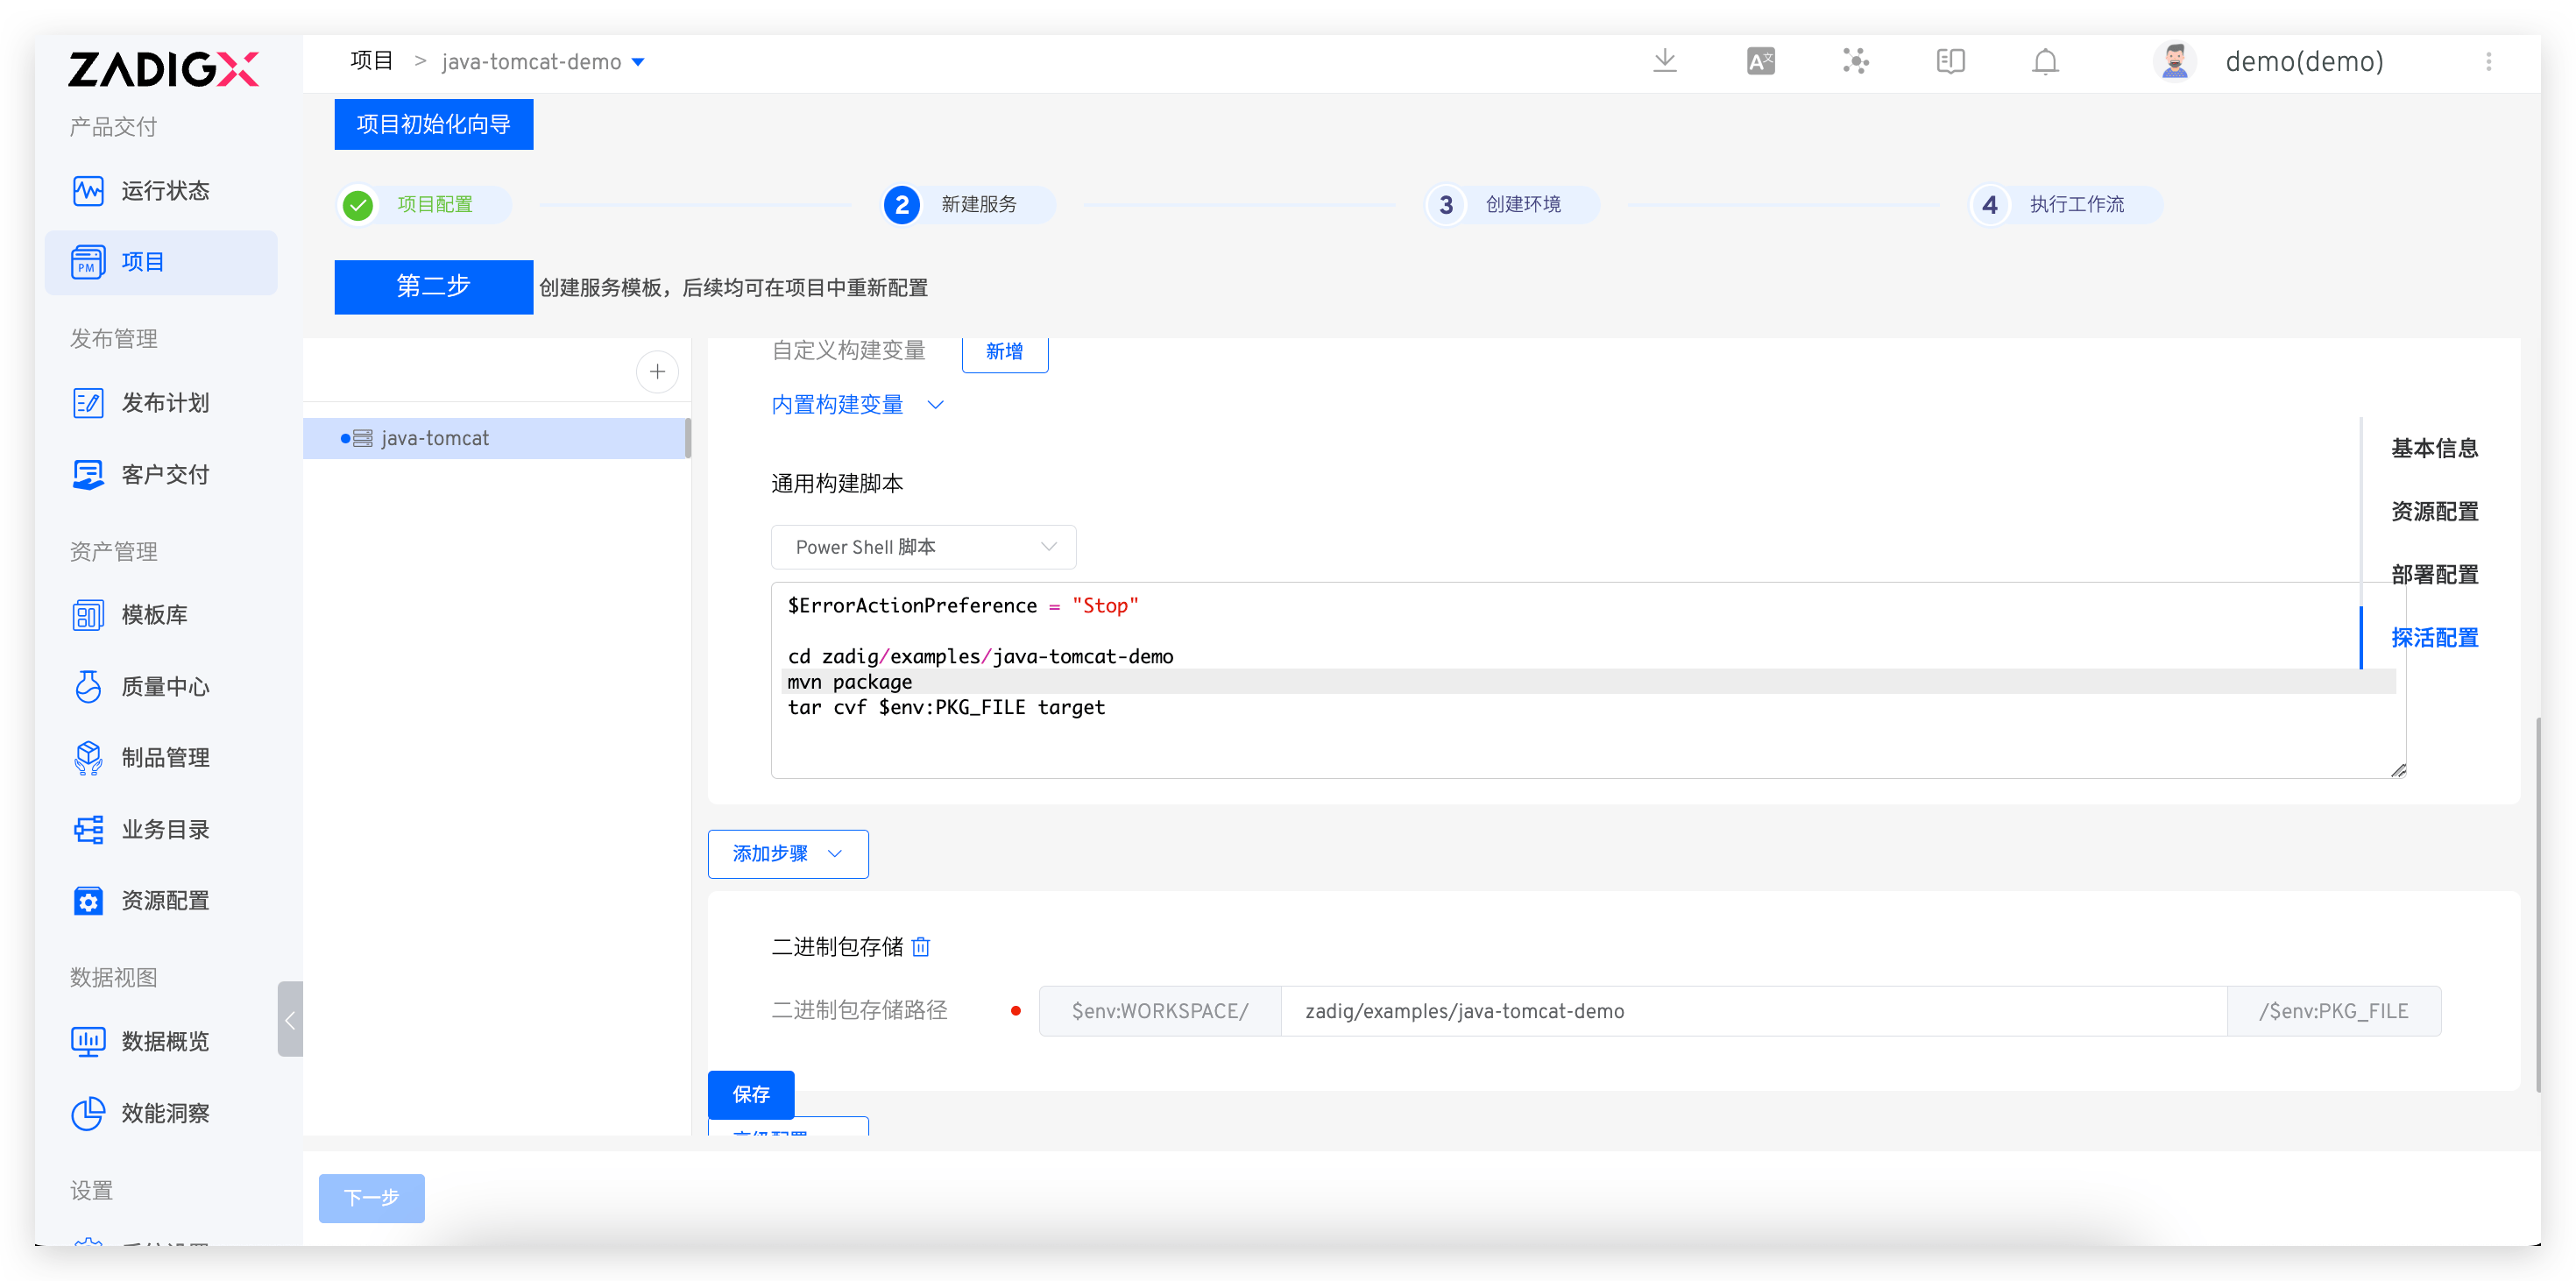2576x1281 pixels.
Task: Open the notifications bell icon
Action: (2045, 61)
